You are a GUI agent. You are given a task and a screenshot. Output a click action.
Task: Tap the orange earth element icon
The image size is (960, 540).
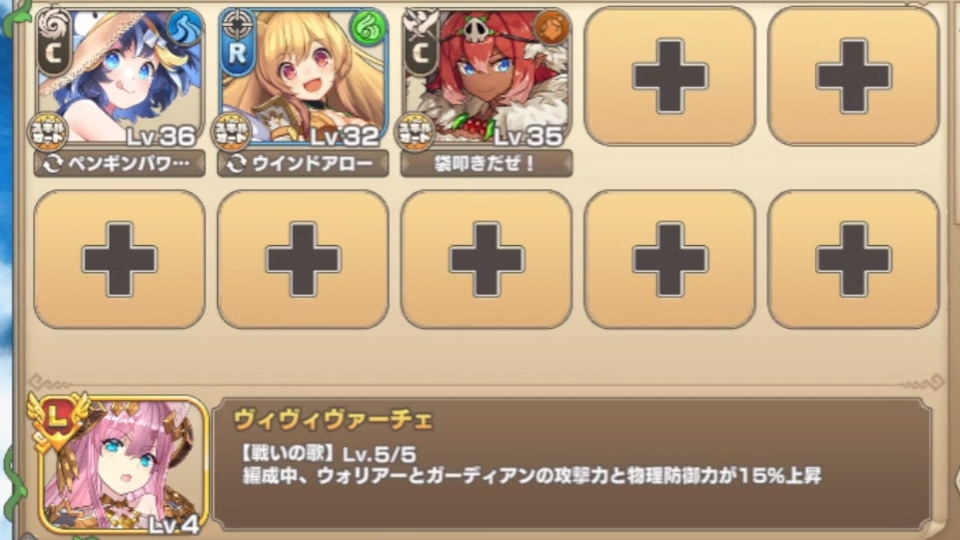[552, 28]
